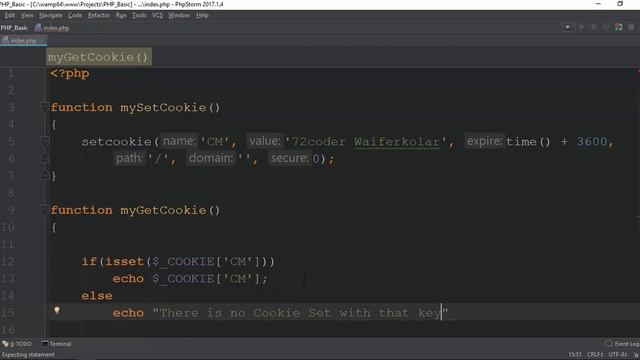640x360 pixels.
Task: Open run configuration dropdown
Action: 567,27
